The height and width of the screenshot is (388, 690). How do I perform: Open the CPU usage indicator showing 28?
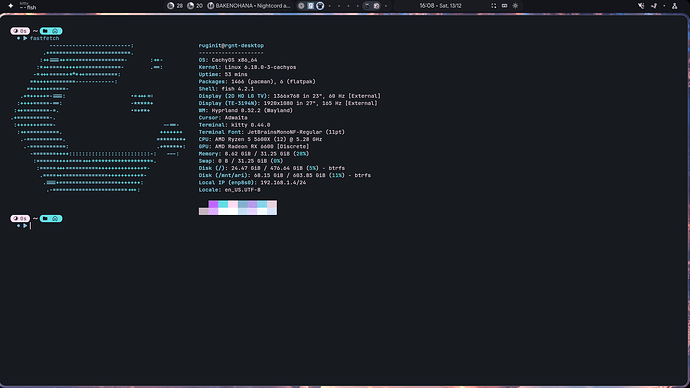[x=175, y=6]
